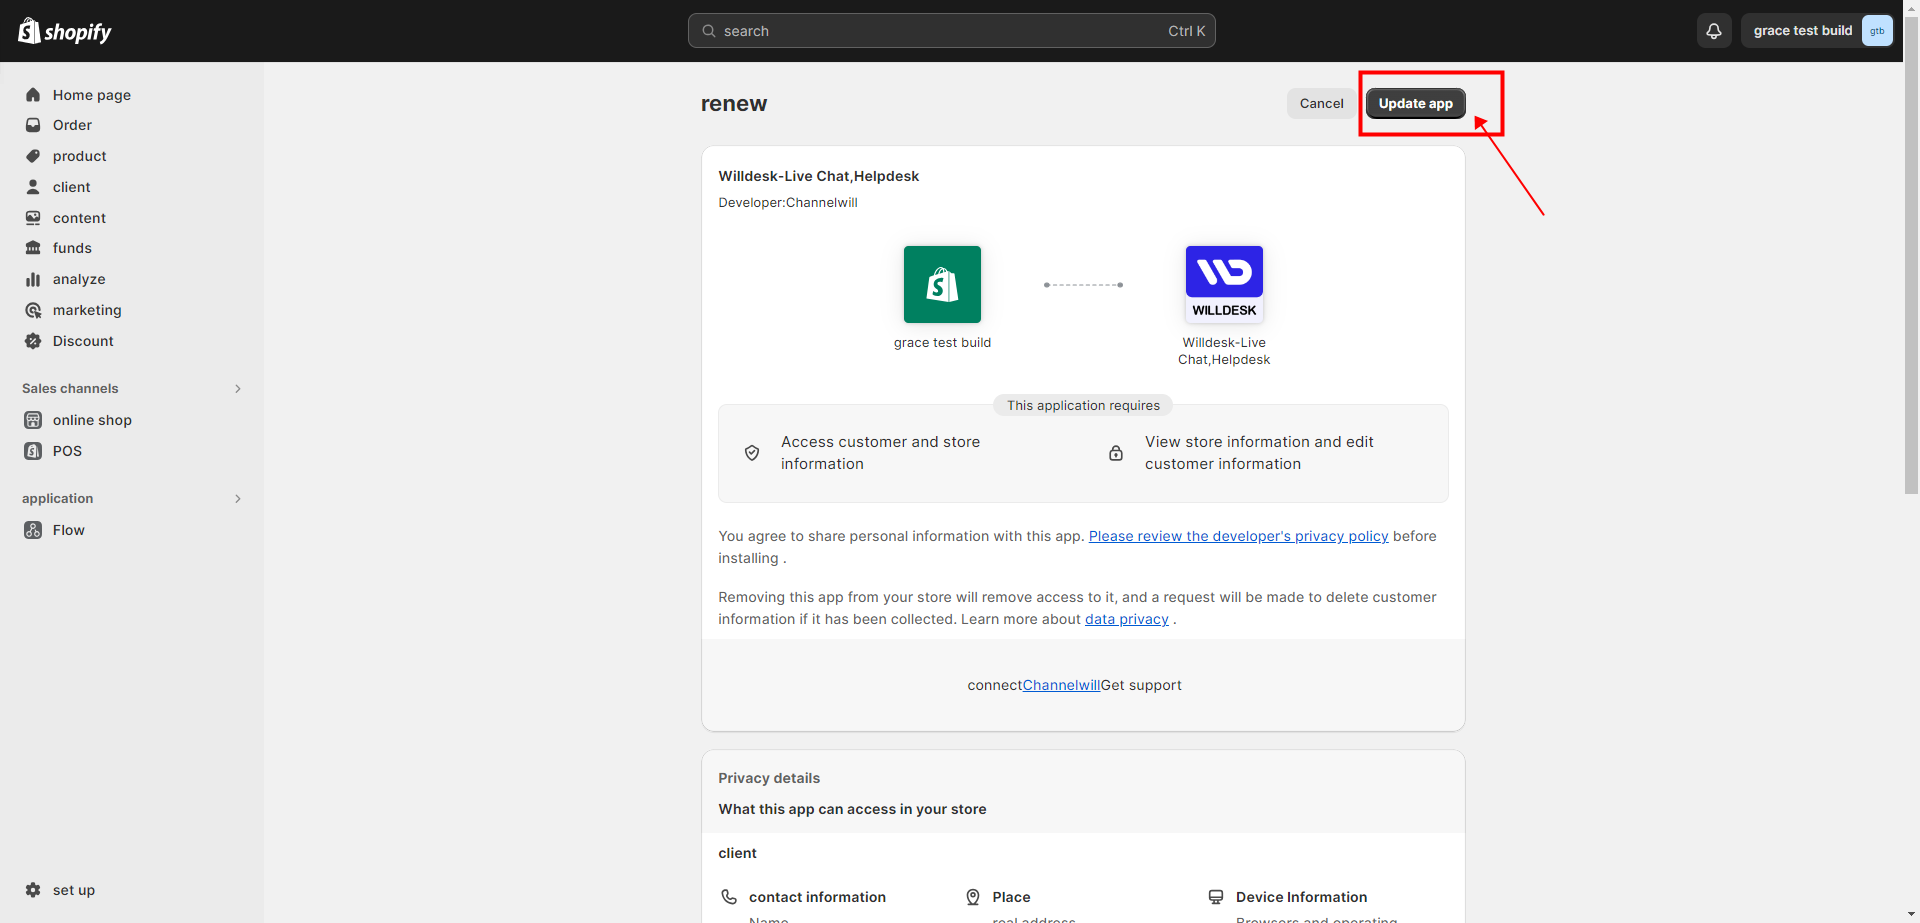Image resolution: width=1920 pixels, height=923 pixels.
Task: Click the Discount badge icon
Action: (33, 341)
